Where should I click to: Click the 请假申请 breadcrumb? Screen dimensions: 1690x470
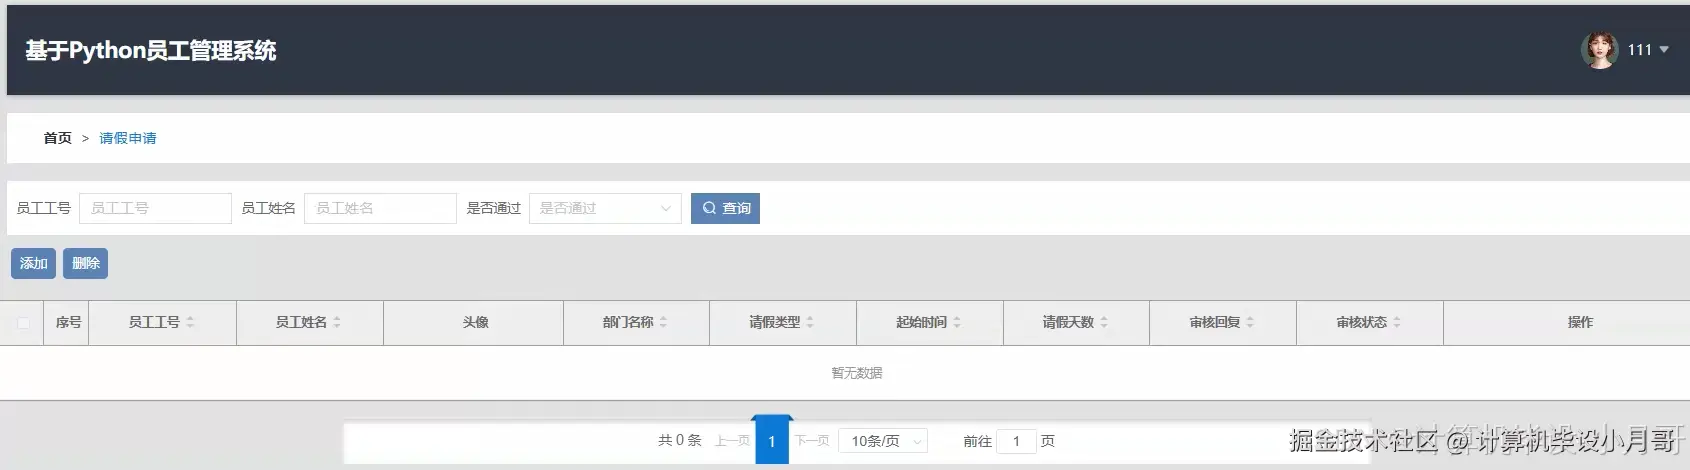(x=128, y=138)
